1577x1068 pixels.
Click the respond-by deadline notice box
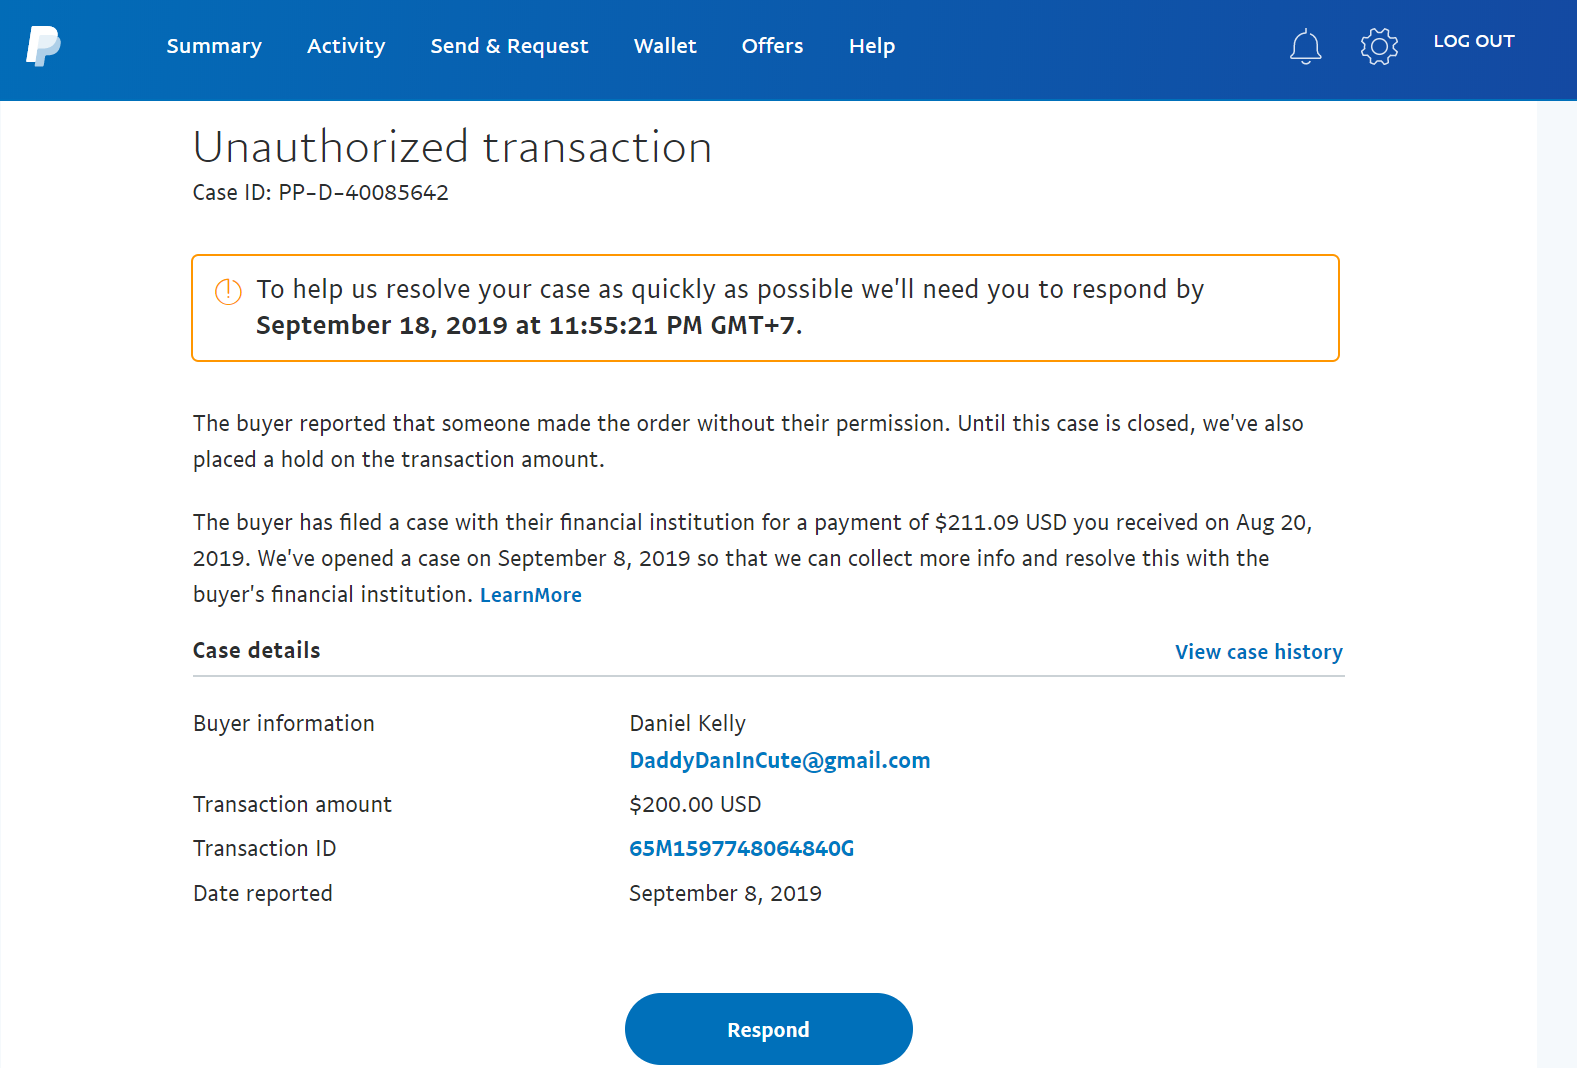pyautogui.click(x=764, y=308)
